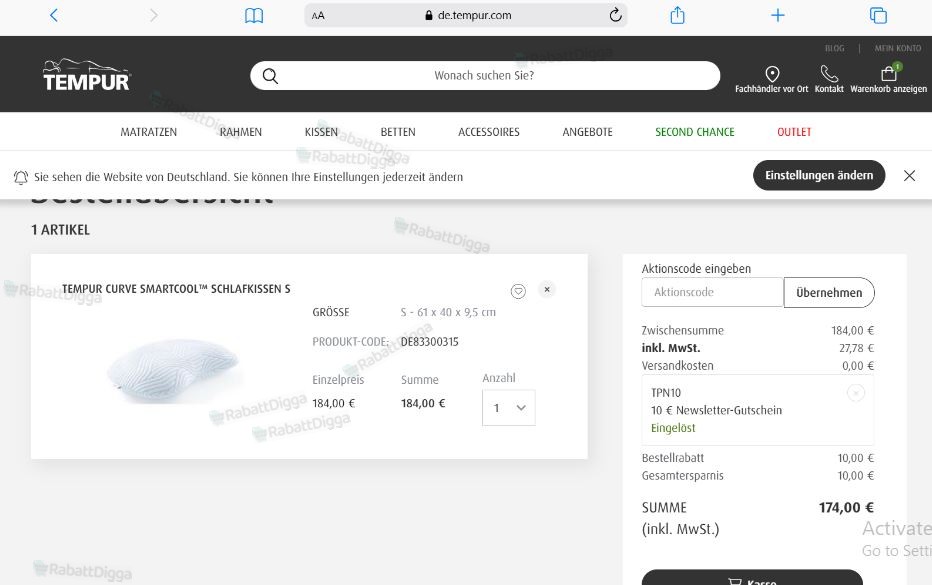This screenshot has height=585, width=932.
Task: Click the Einstellungen ändern button
Action: (819, 175)
